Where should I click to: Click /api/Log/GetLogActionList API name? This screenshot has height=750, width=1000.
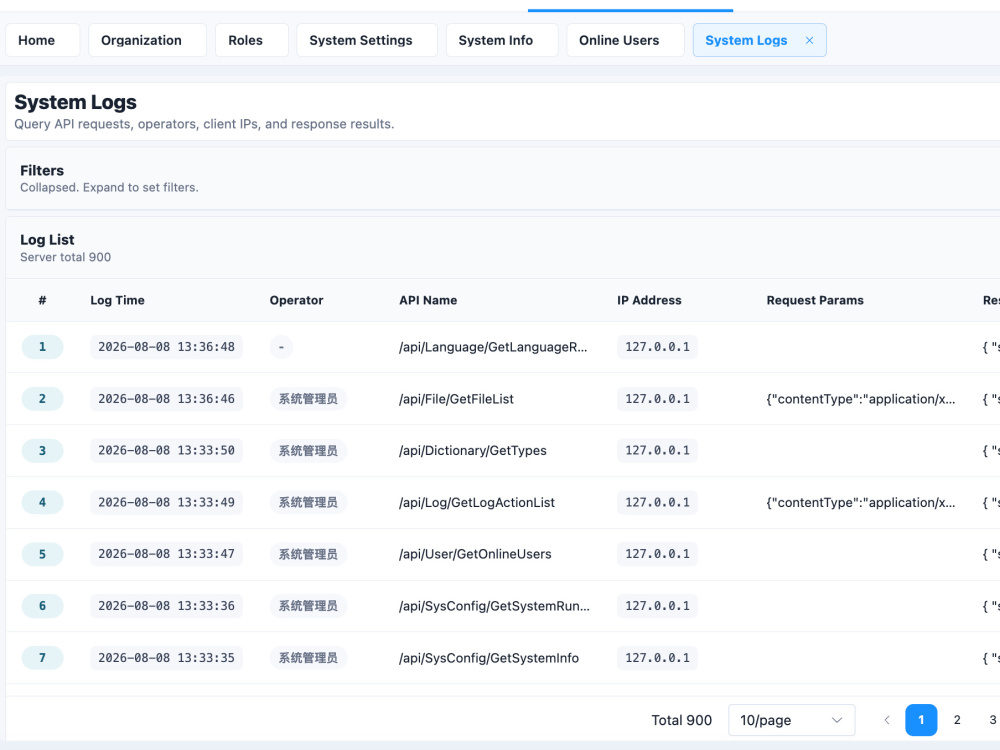(x=477, y=503)
